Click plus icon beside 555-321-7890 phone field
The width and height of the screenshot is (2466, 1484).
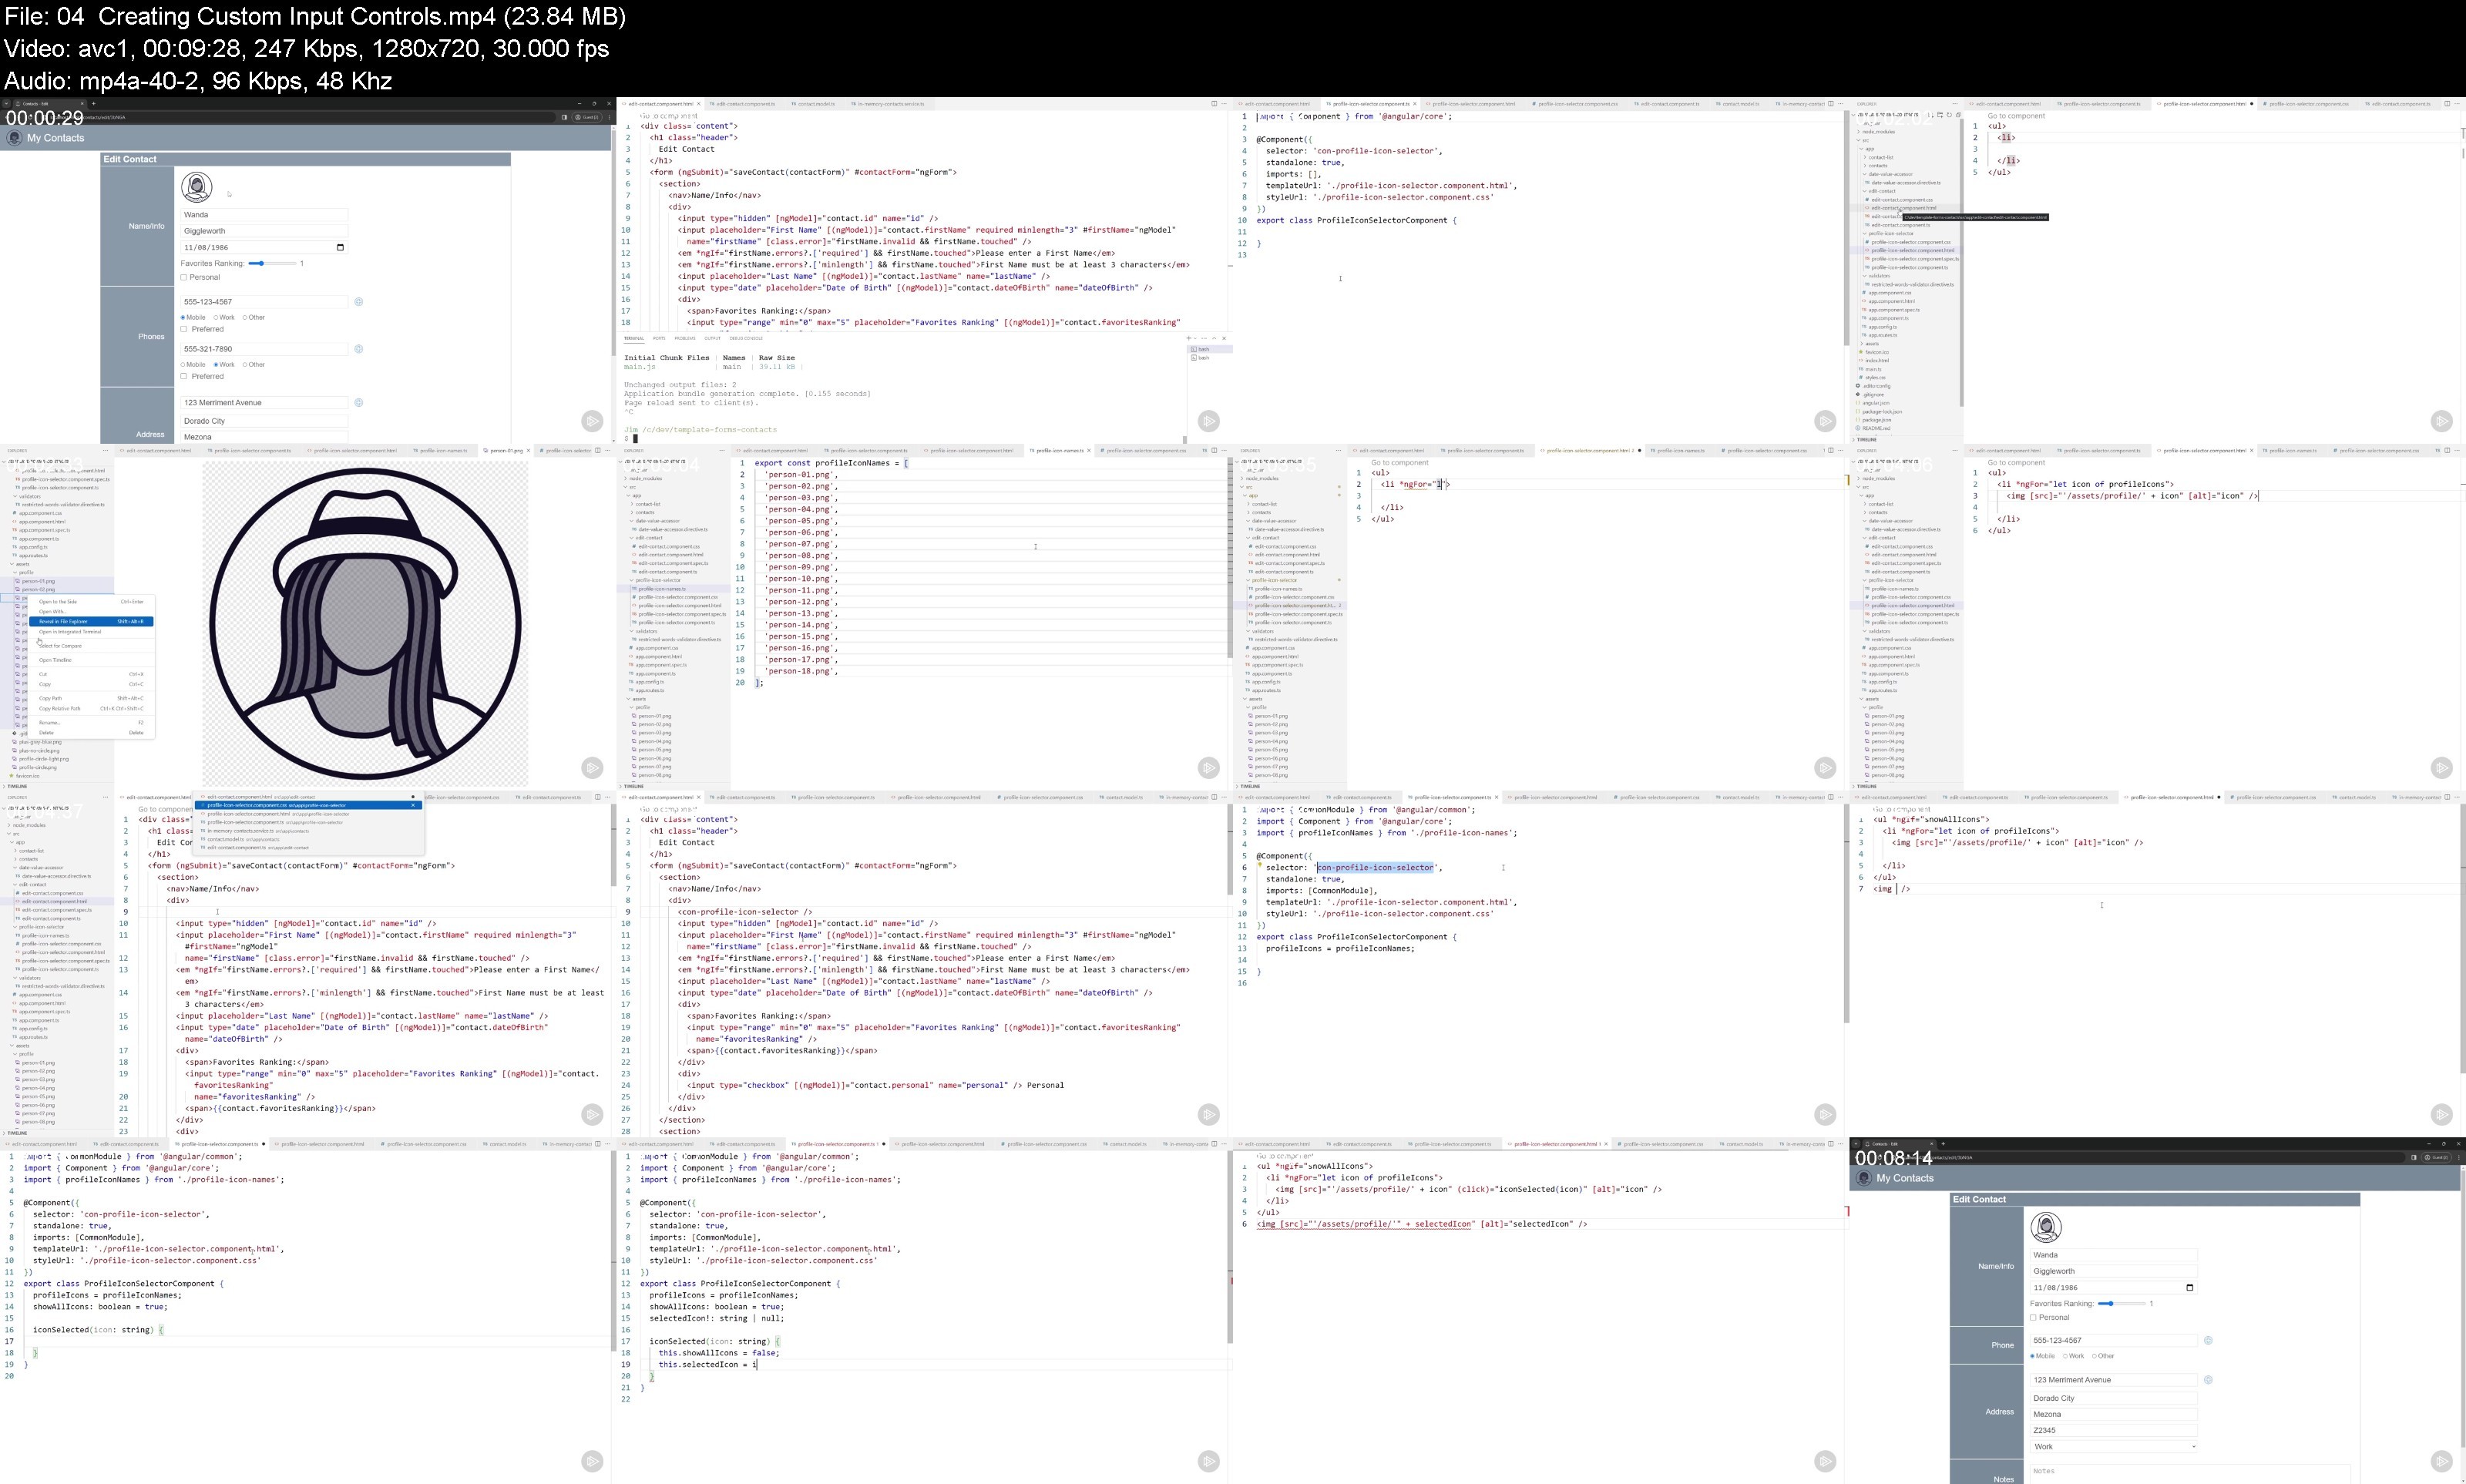(359, 349)
